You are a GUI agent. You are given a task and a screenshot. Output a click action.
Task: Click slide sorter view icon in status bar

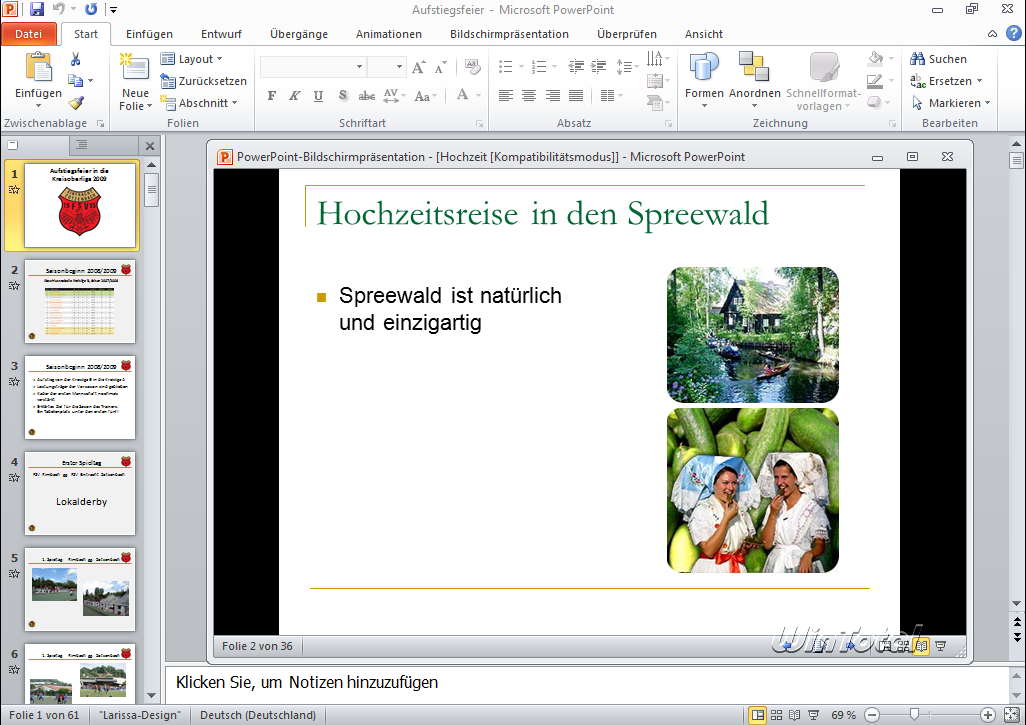tap(777, 715)
